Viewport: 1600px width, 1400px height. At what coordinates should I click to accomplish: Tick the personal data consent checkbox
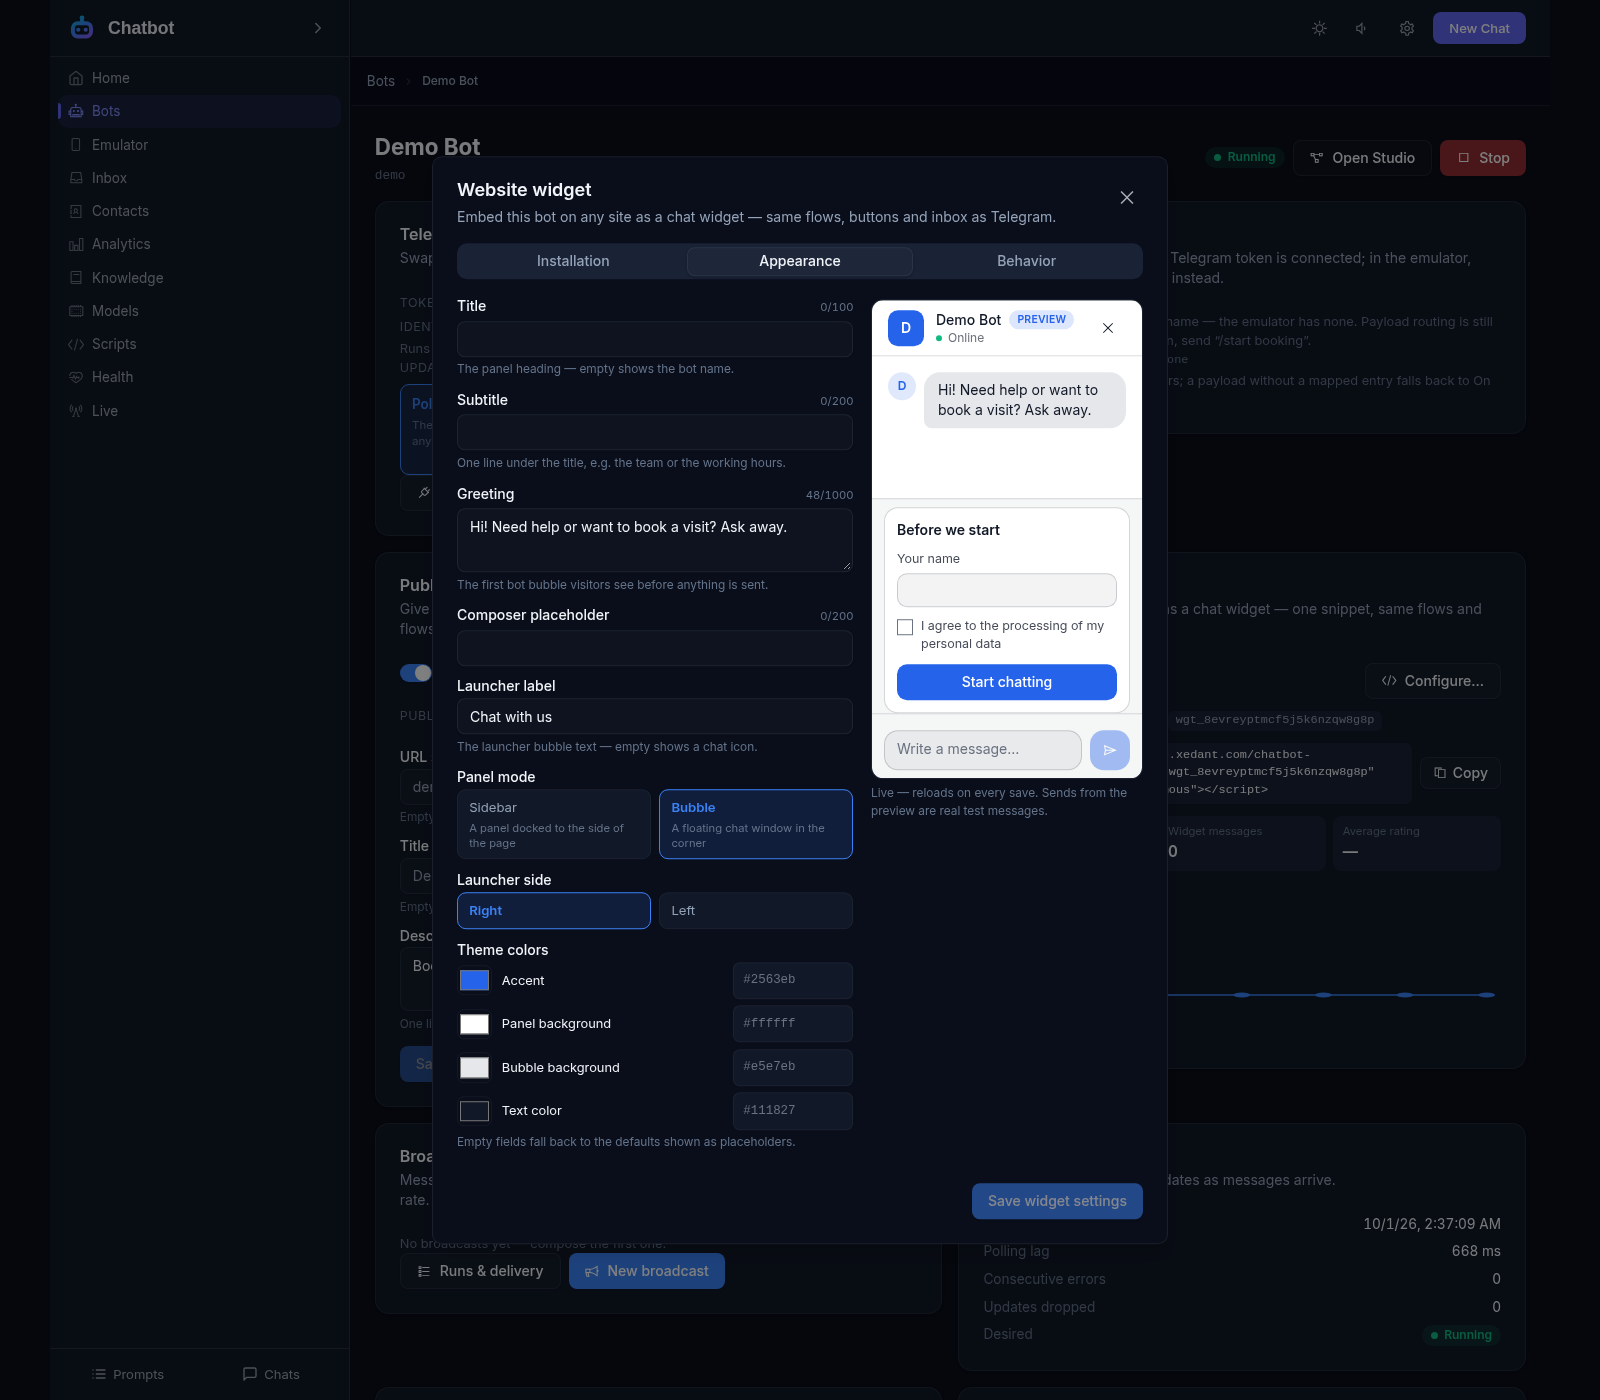[905, 627]
